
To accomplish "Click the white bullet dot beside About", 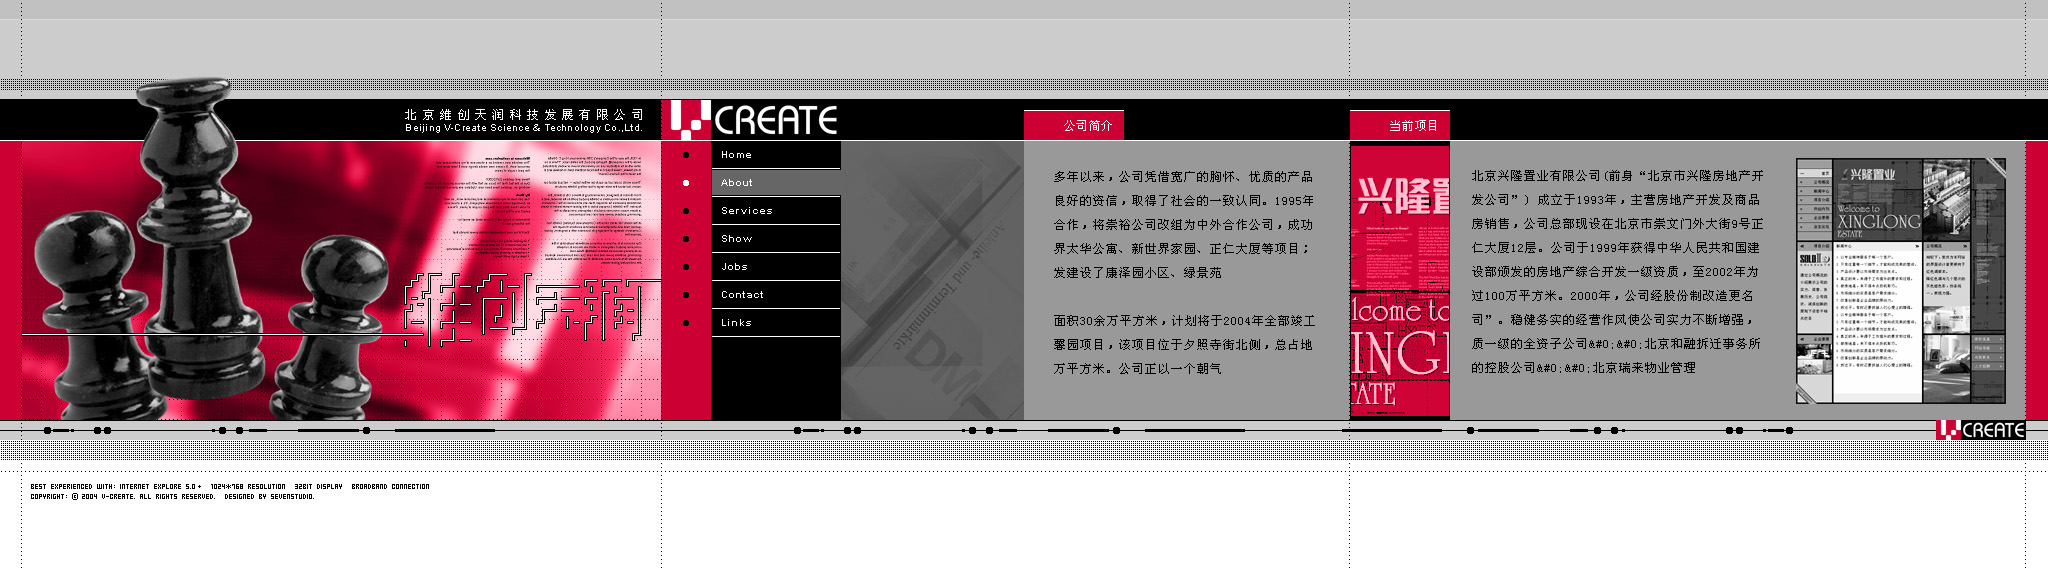I will (x=685, y=183).
